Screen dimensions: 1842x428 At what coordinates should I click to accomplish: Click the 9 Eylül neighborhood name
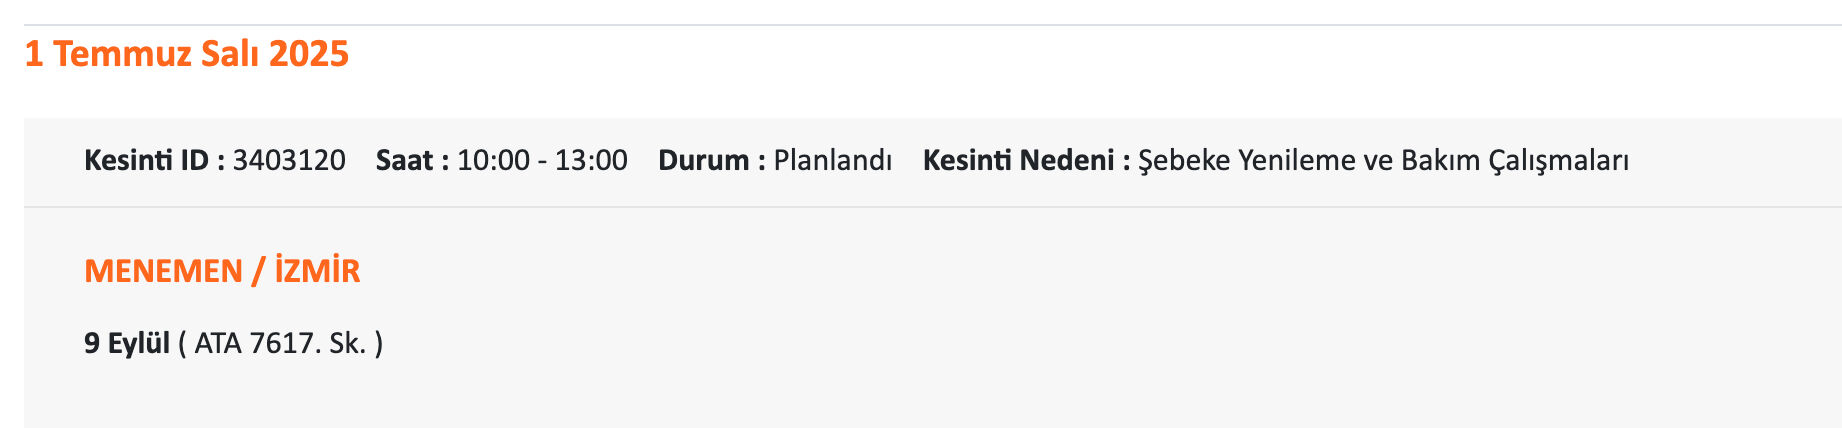point(127,343)
